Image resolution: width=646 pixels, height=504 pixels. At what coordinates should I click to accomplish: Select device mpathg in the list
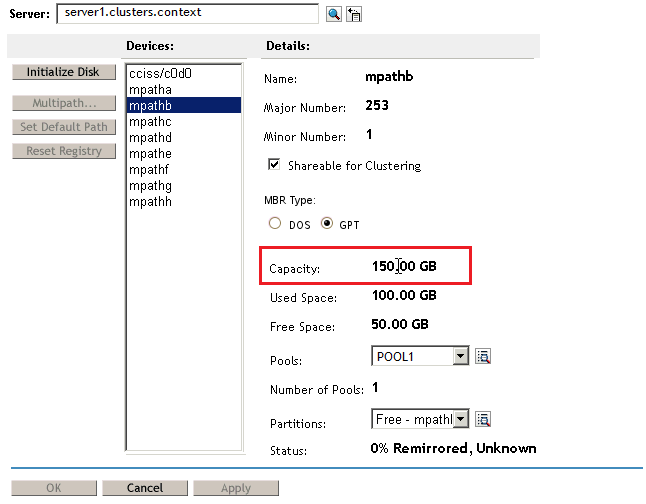[184, 186]
